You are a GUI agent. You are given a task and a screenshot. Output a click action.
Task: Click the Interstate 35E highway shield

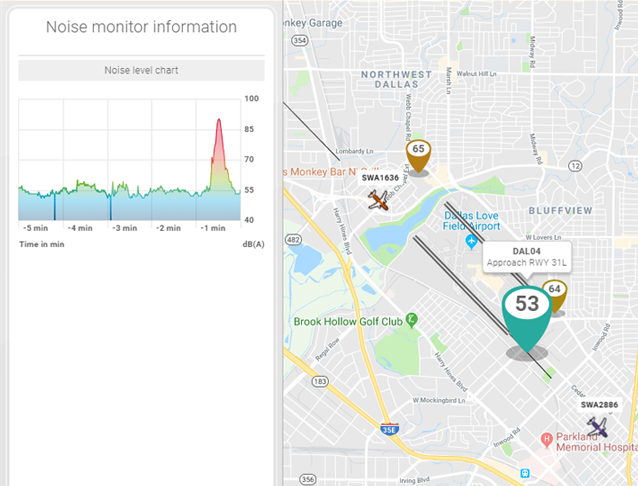(388, 430)
